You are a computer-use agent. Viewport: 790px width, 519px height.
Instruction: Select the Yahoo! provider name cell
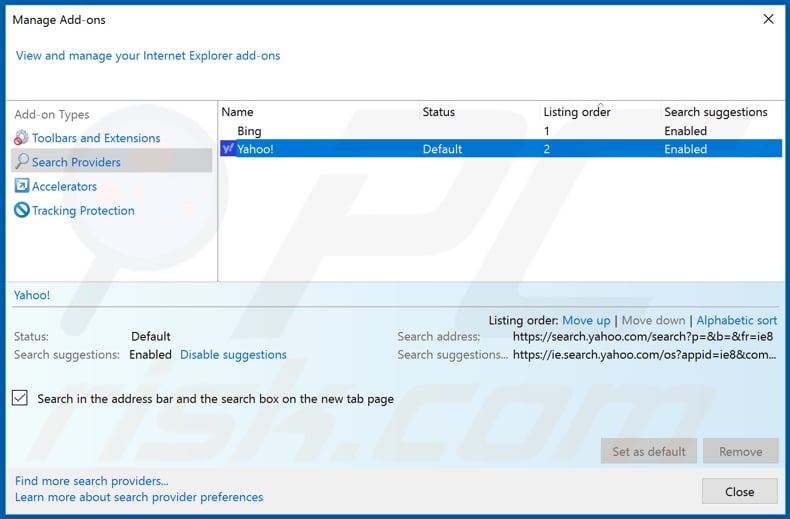(x=255, y=149)
